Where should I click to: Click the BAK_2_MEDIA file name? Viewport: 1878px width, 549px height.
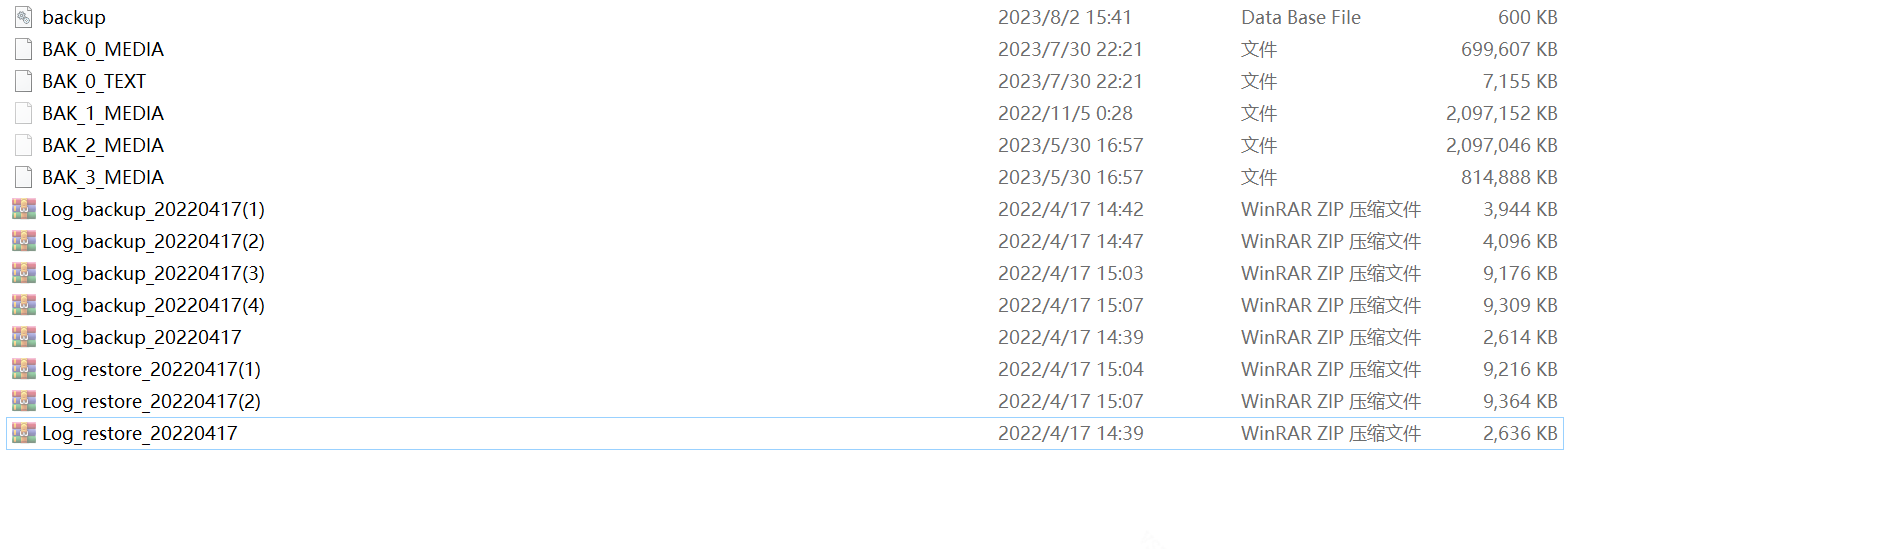pyautogui.click(x=103, y=145)
